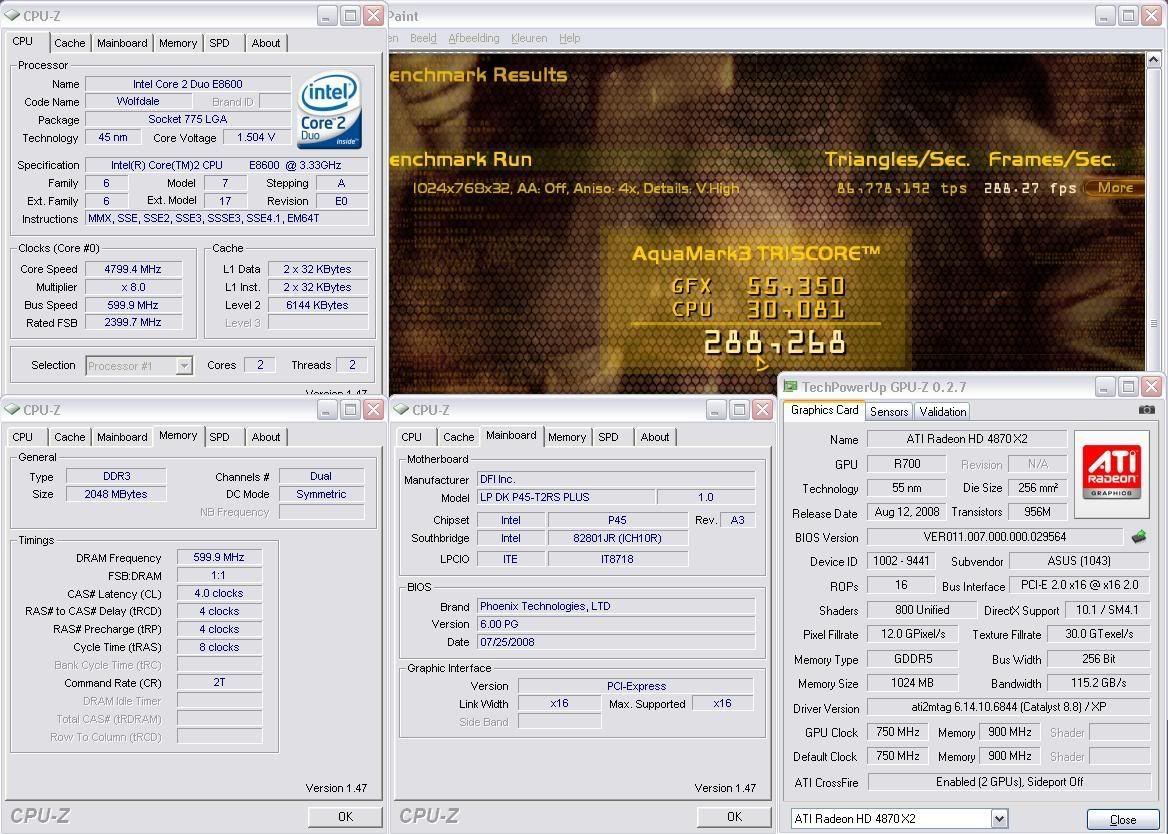Click the Driver Version ati2mtag field
This screenshot has width=1168, height=834.
pyautogui.click(x=1009, y=707)
